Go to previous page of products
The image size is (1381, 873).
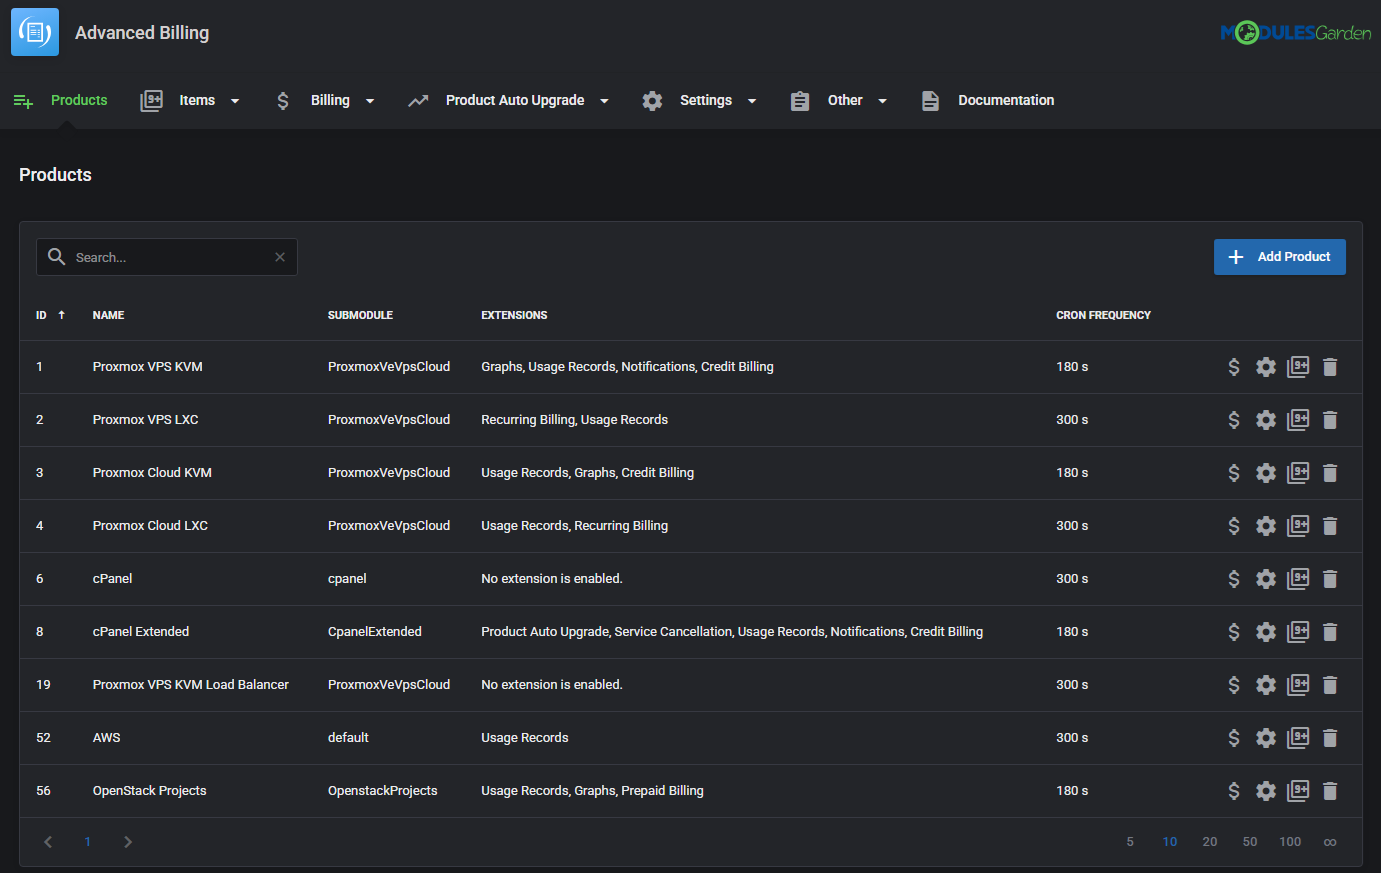48,842
